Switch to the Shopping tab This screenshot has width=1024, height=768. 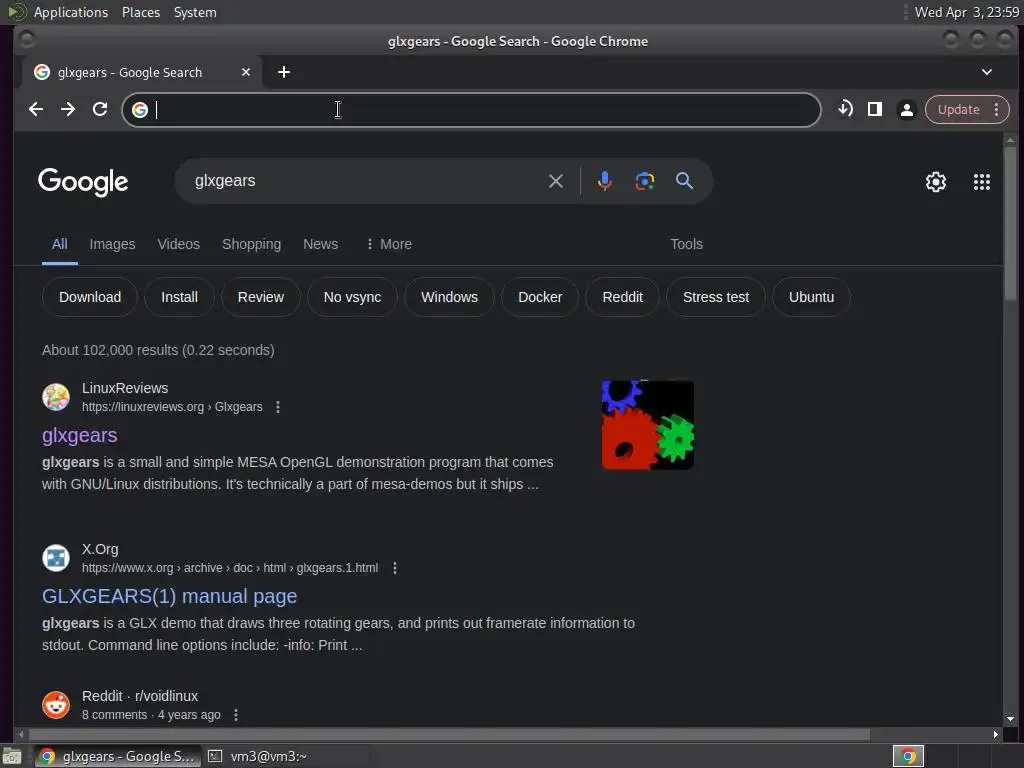tap(251, 244)
